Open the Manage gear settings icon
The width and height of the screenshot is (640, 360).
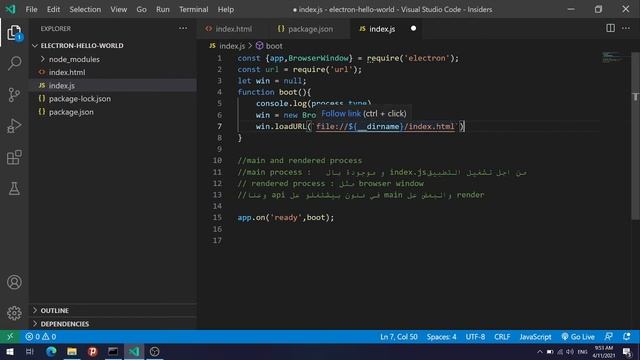click(x=14, y=313)
